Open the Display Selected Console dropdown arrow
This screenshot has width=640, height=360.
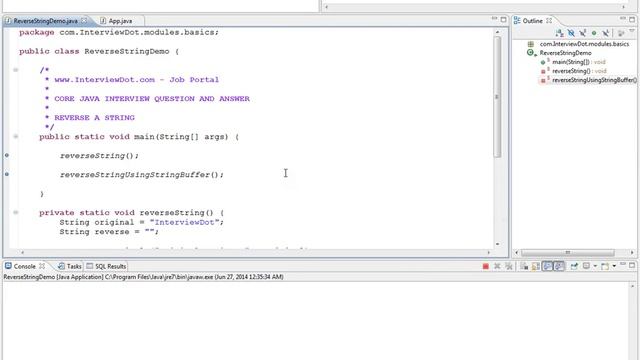[595, 266]
